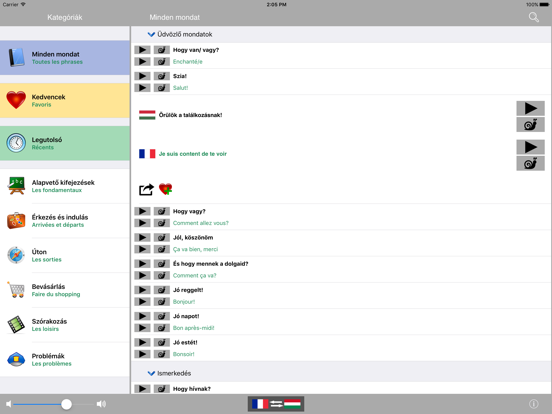Swap French and Hungarian languages
Image resolution: width=552 pixels, height=414 pixels.
click(276, 404)
